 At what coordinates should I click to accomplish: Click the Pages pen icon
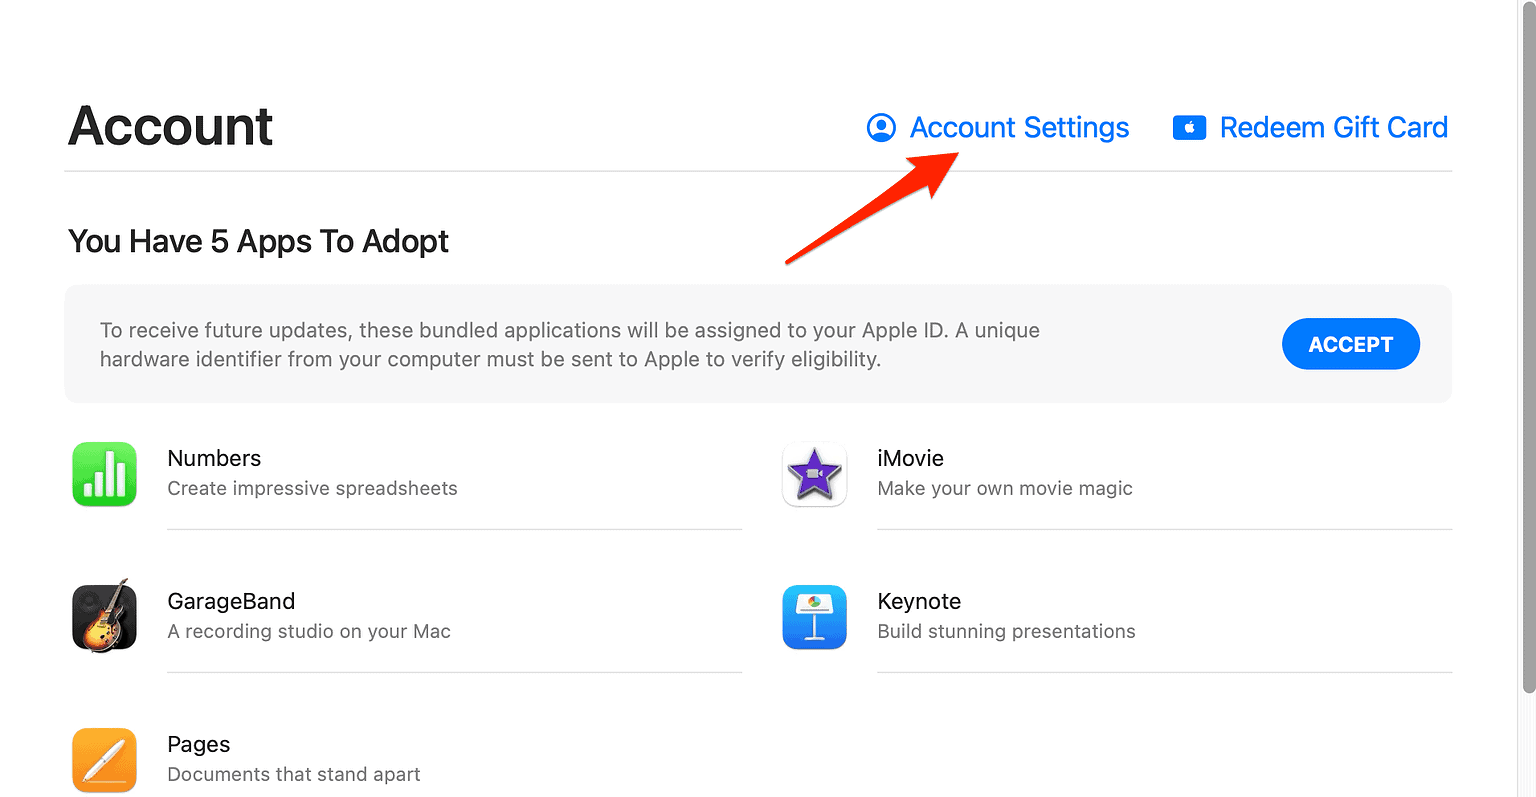pyautogui.click(x=104, y=760)
